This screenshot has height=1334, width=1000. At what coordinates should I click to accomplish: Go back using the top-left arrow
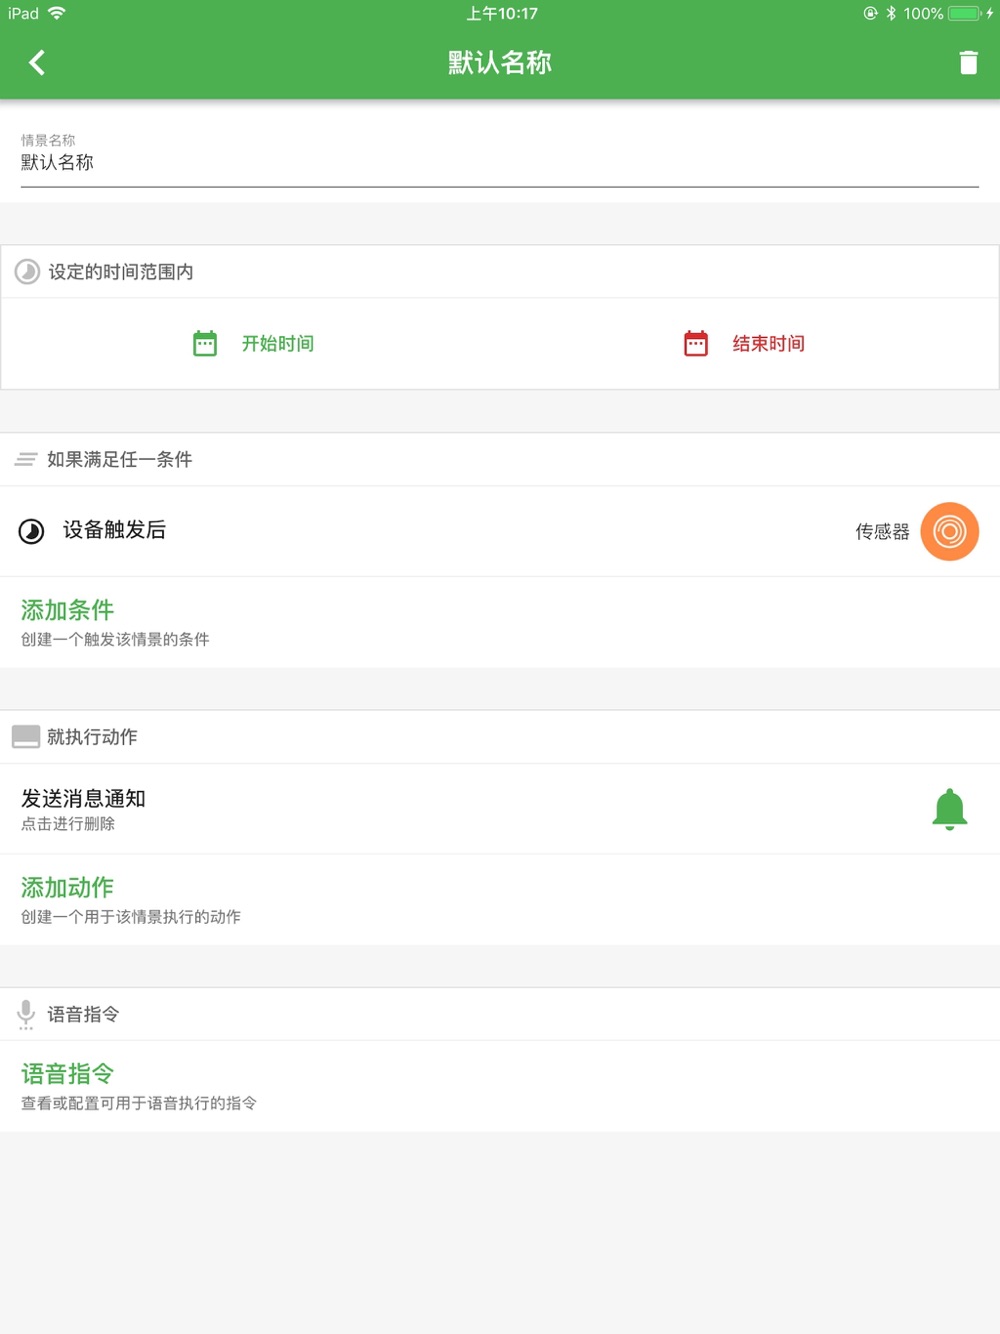37,63
